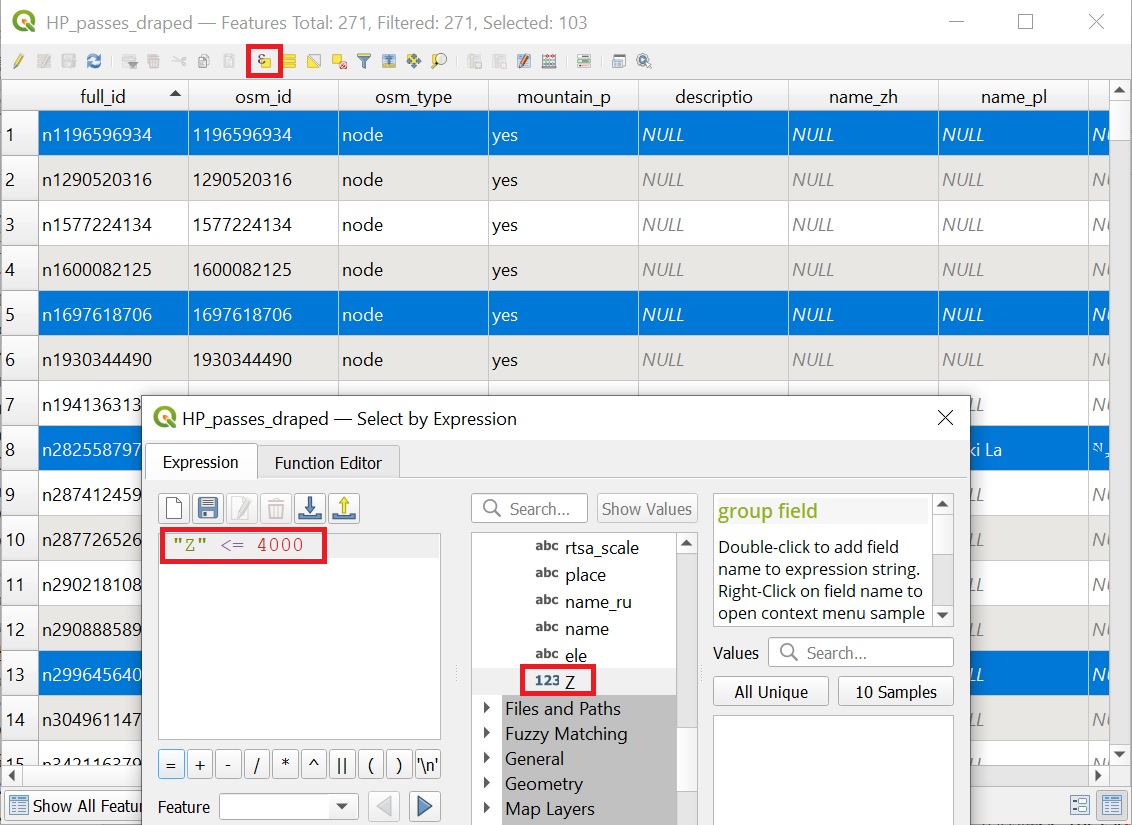Click the name_zh column header

point(863,96)
